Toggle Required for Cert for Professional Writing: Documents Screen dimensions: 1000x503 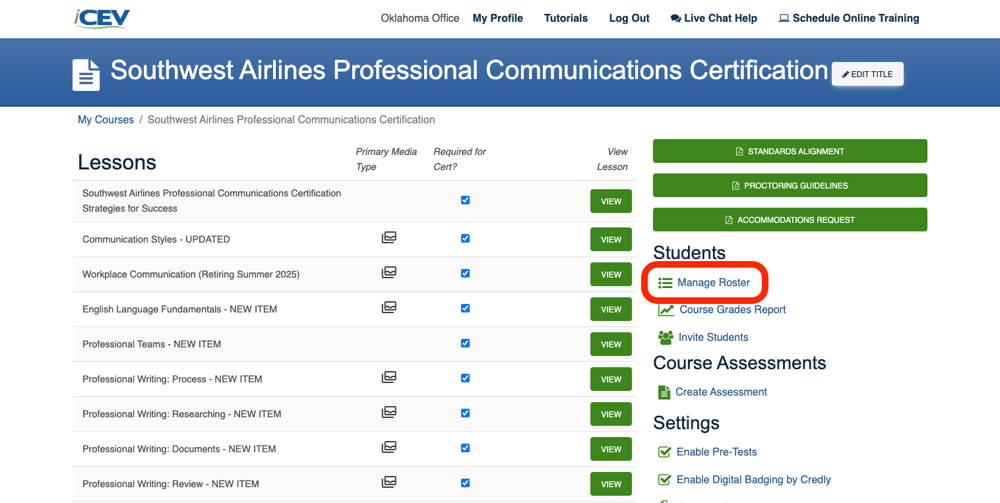[x=465, y=448]
